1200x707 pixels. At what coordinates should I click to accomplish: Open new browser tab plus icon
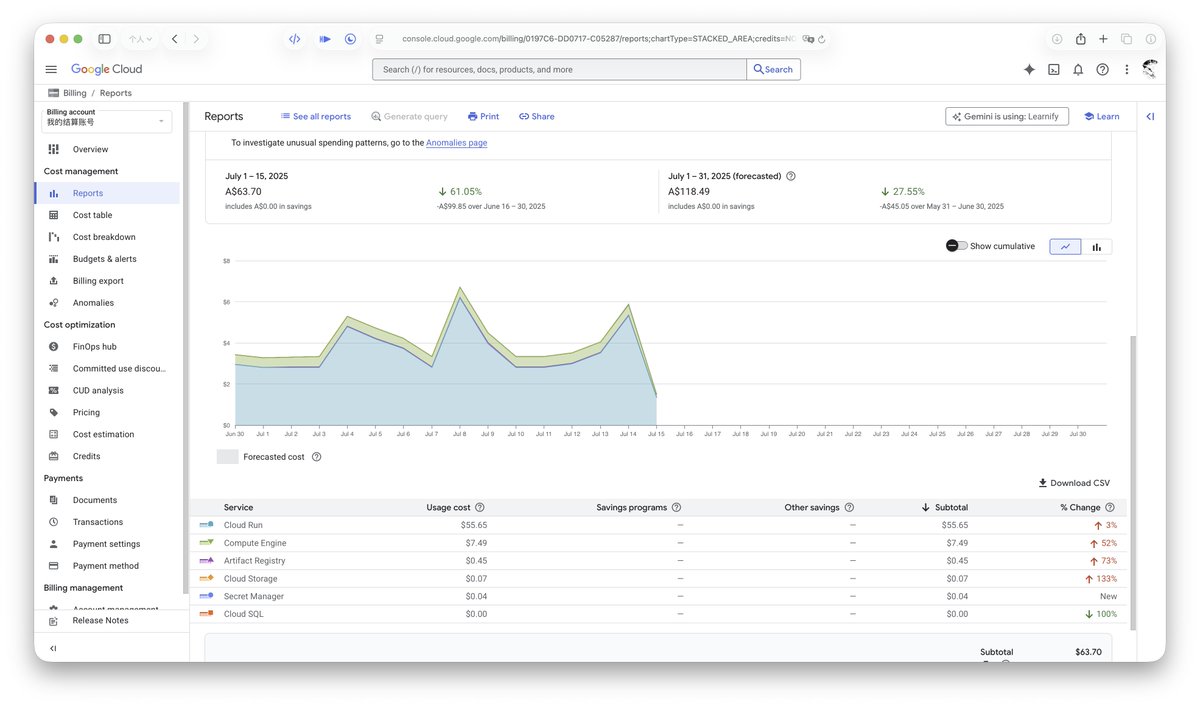point(1103,39)
